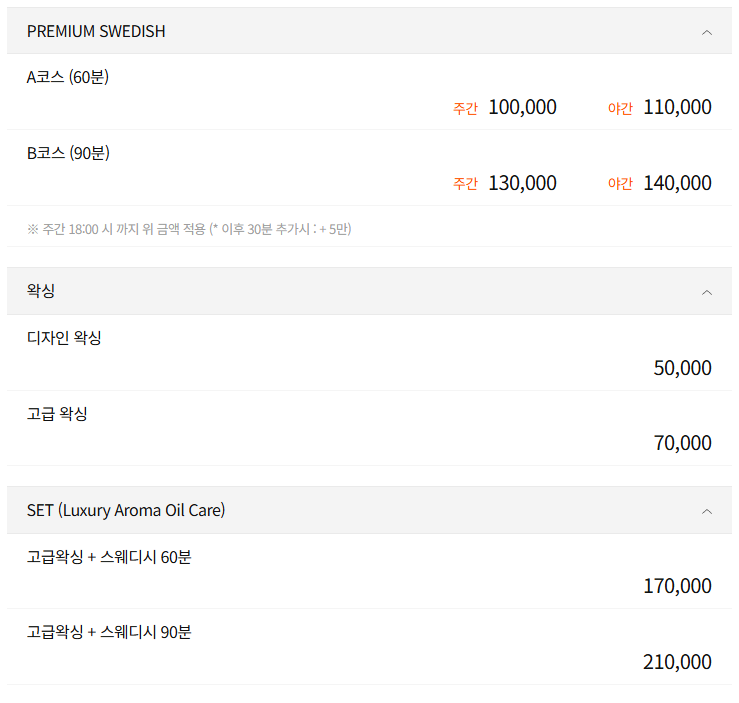Click the 210,000 set price
739x703 pixels.
point(677,662)
